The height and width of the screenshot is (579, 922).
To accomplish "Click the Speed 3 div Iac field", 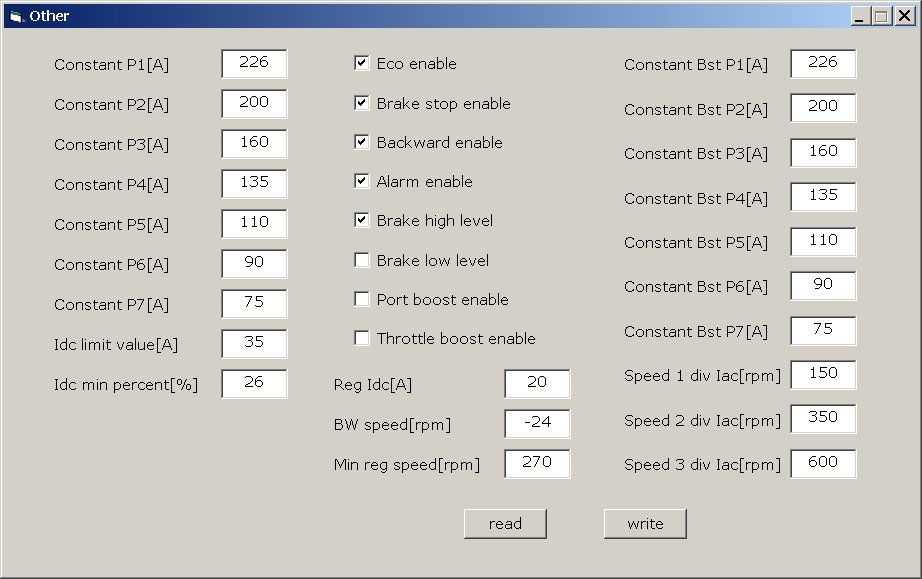I will 823,463.
